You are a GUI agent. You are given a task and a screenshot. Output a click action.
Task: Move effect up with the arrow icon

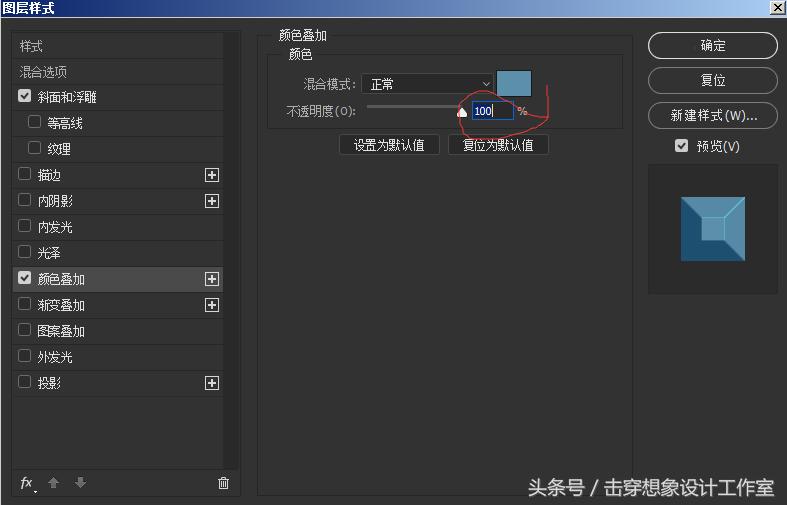point(53,483)
